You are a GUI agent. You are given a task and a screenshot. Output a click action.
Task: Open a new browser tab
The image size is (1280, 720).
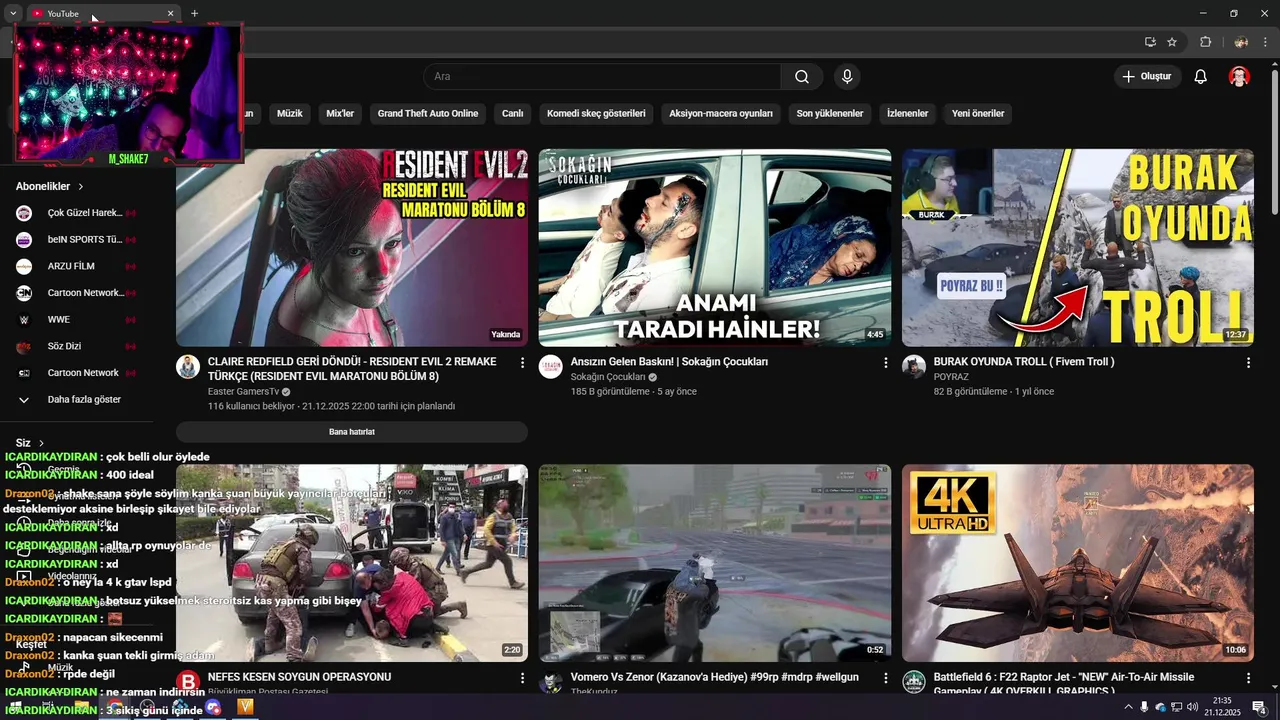[x=194, y=13]
